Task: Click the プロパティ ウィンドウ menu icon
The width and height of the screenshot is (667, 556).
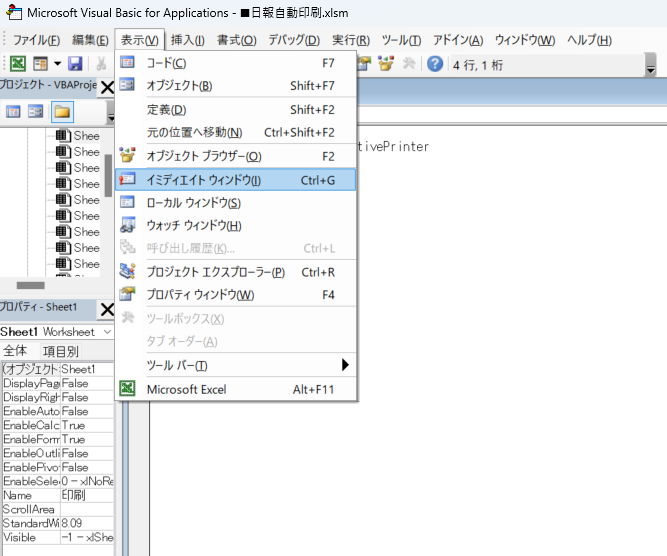Action: [127, 294]
